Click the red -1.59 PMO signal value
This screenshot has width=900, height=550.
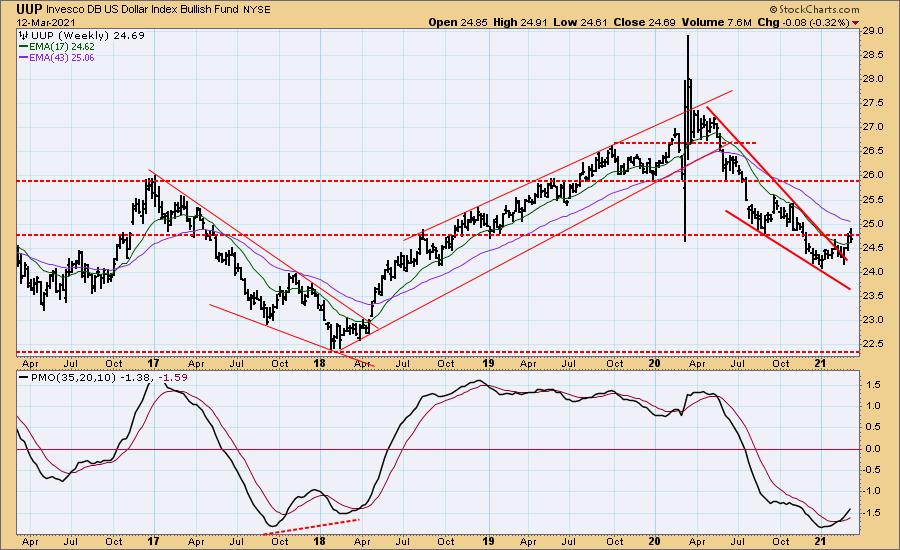(174, 377)
